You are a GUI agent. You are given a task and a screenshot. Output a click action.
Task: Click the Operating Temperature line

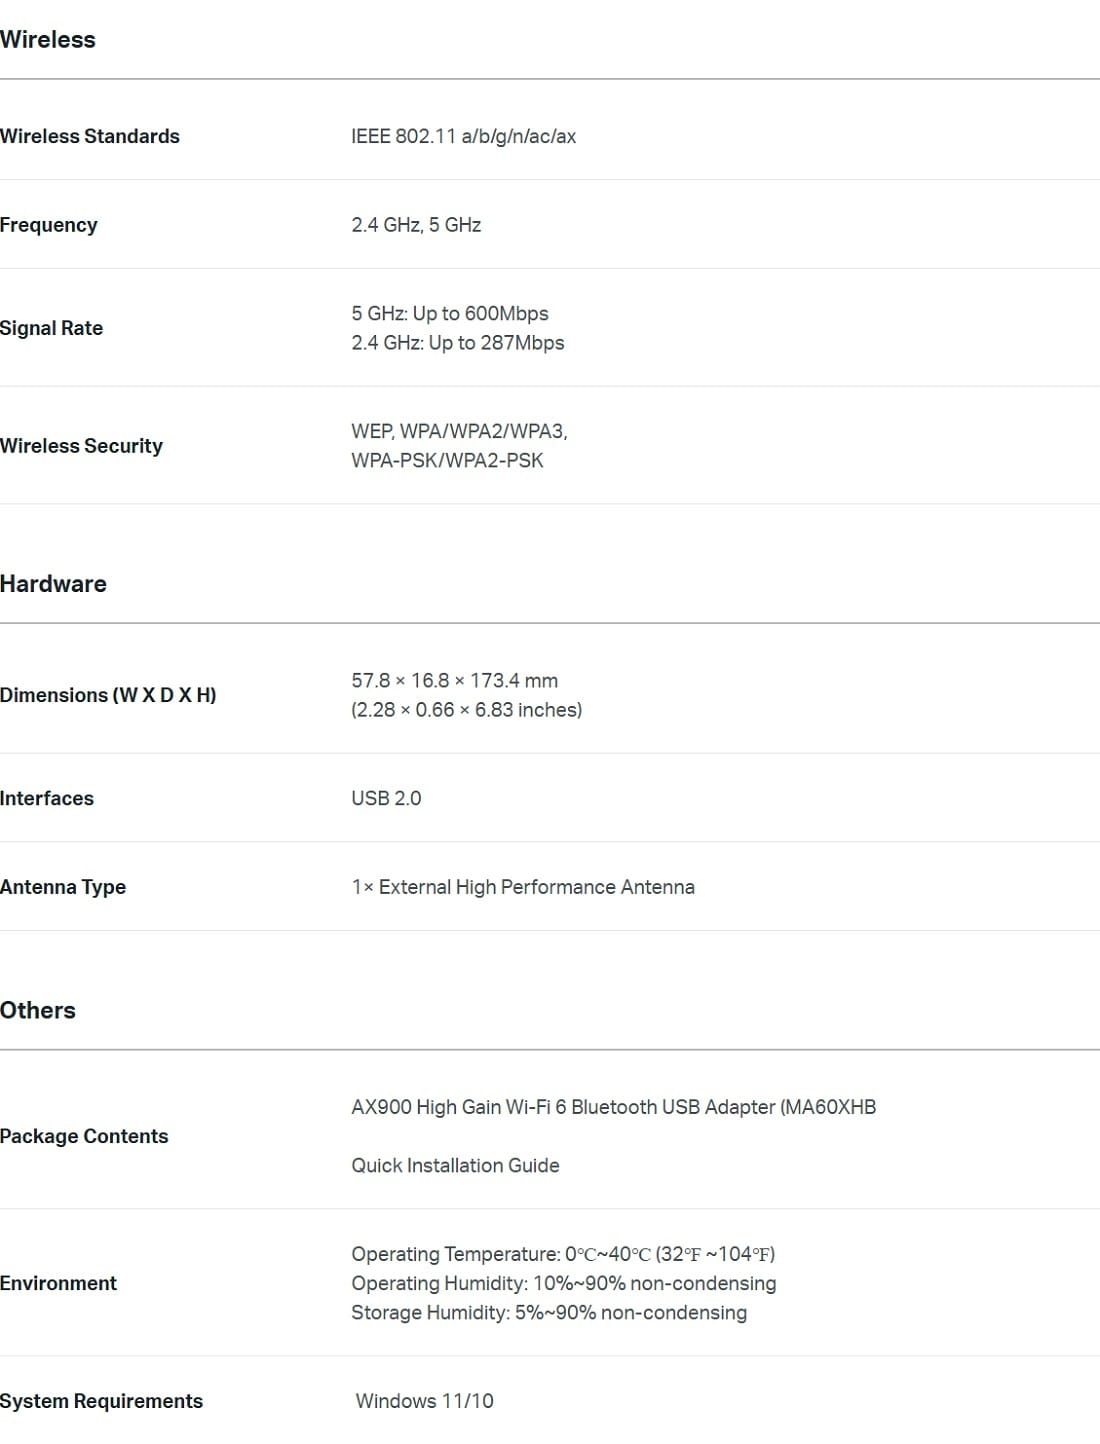(563, 1254)
